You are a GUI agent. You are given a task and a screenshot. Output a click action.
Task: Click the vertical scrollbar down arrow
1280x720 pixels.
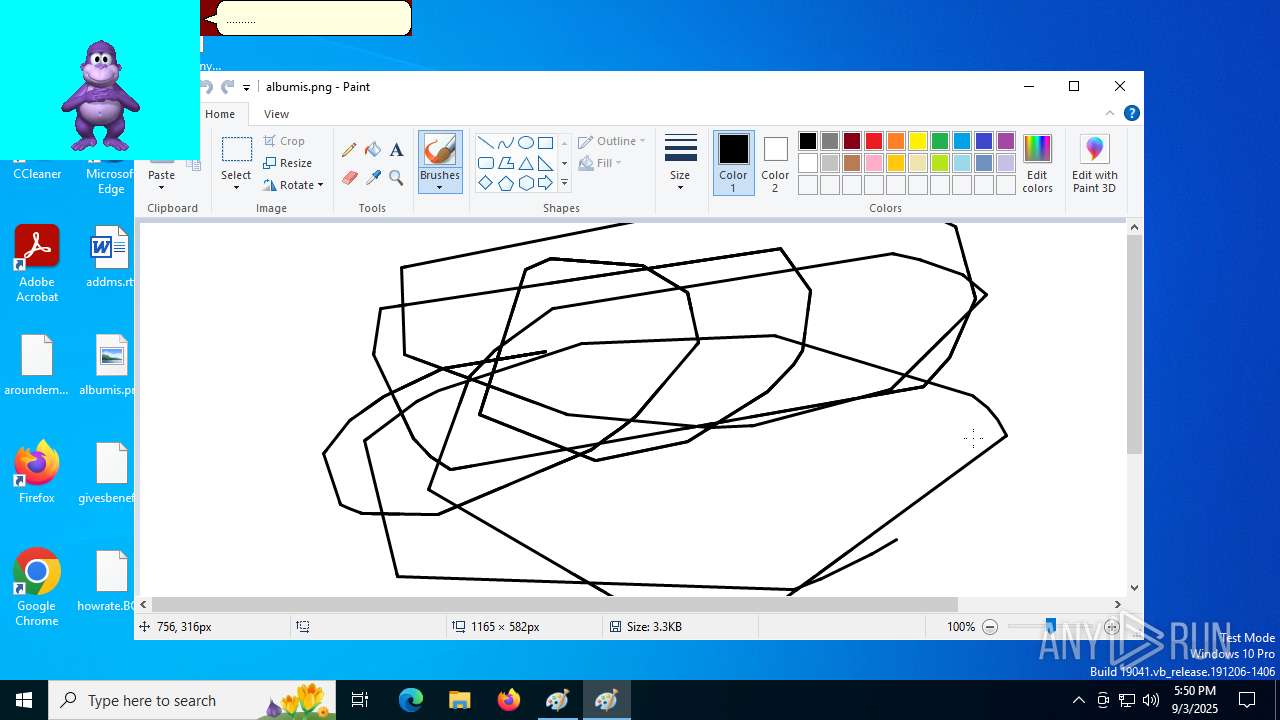[1134, 588]
